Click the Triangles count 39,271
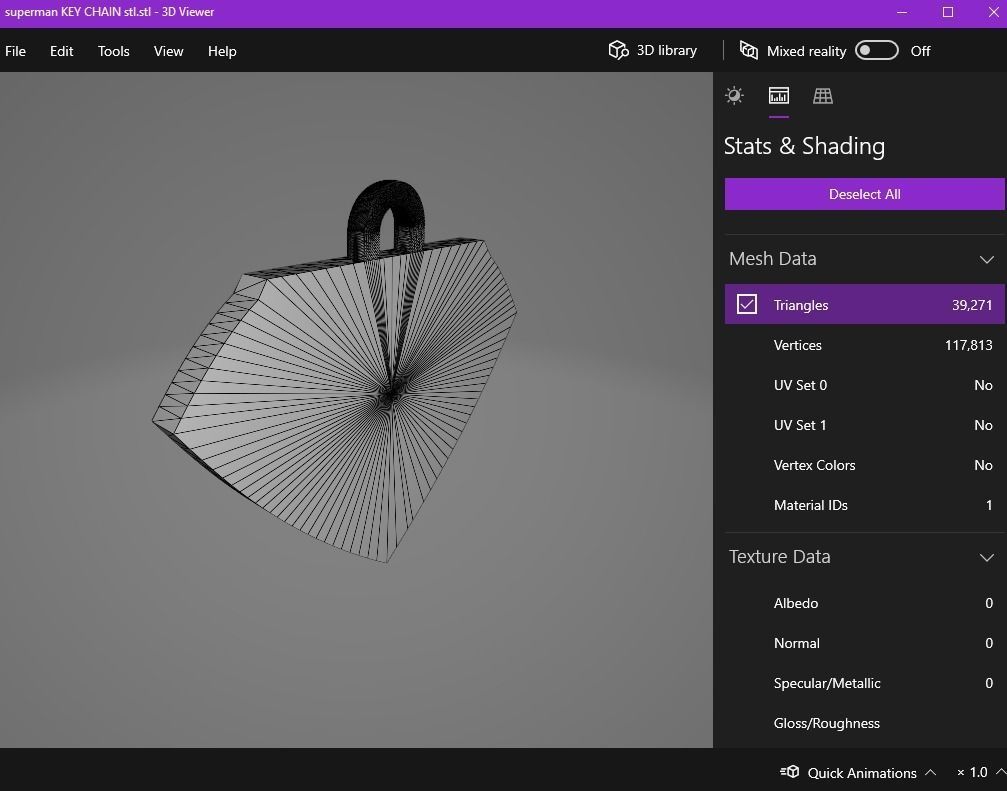 click(972, 305)
